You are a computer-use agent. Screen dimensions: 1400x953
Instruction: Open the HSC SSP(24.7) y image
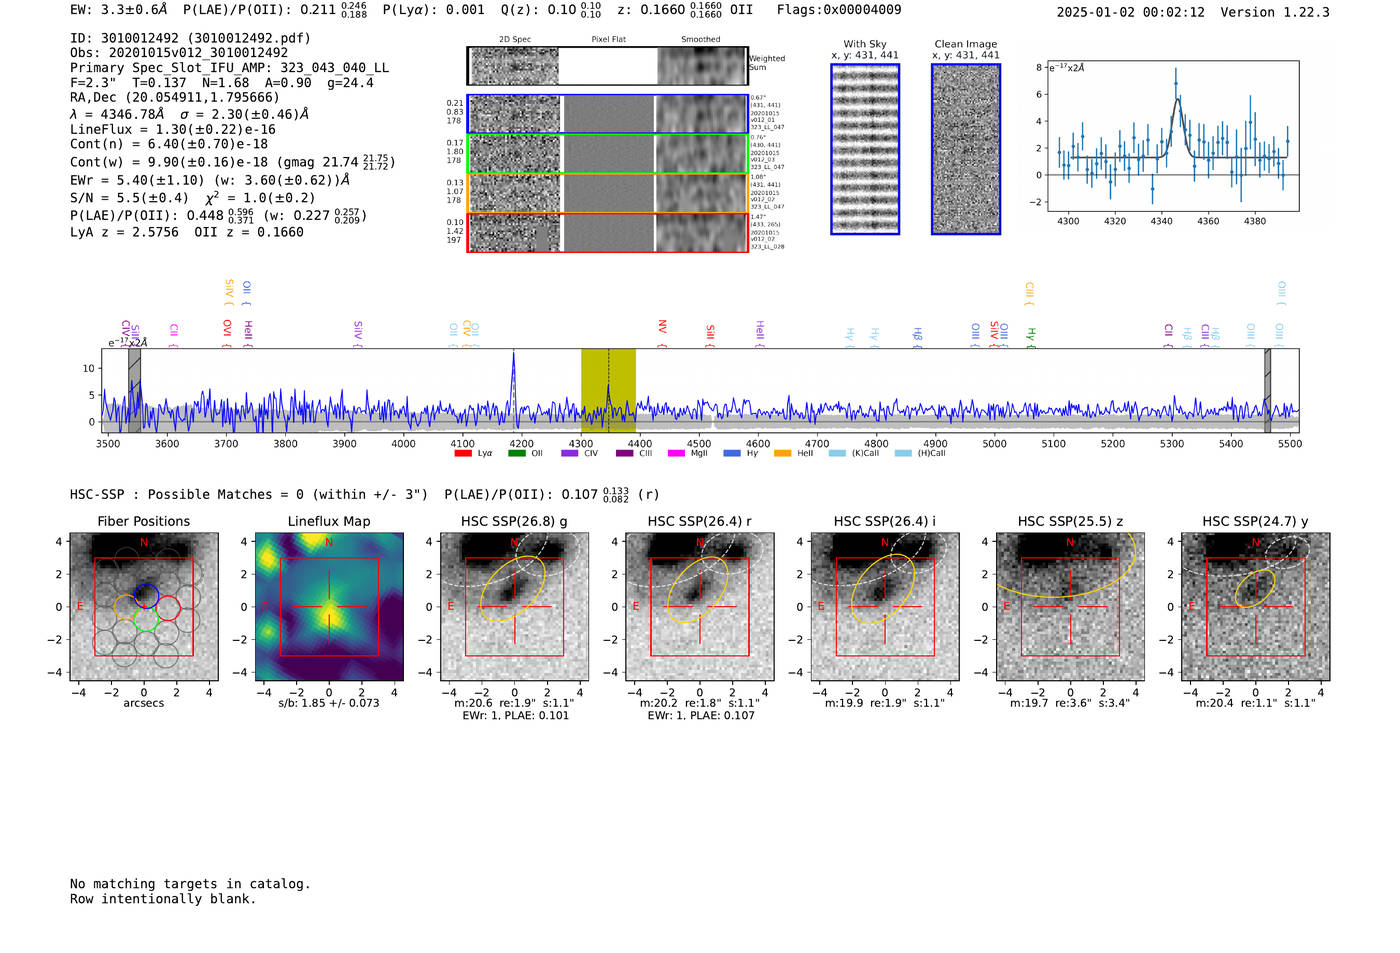pos(1256,607)
